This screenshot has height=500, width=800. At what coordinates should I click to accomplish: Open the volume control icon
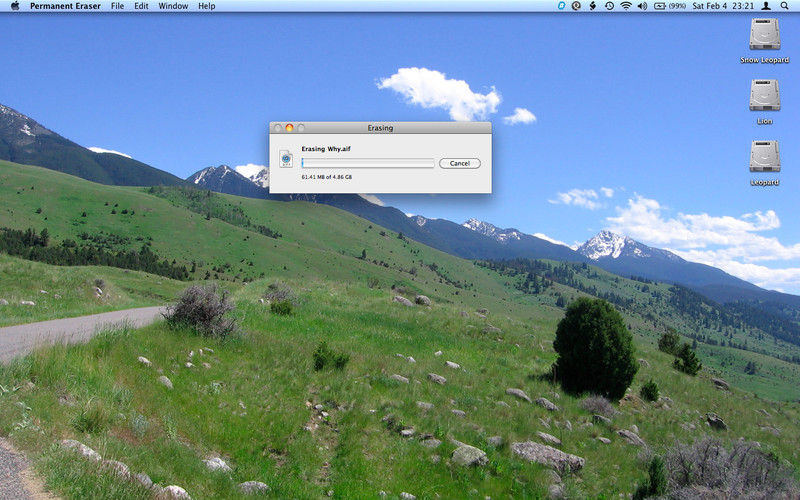[642, 6]
